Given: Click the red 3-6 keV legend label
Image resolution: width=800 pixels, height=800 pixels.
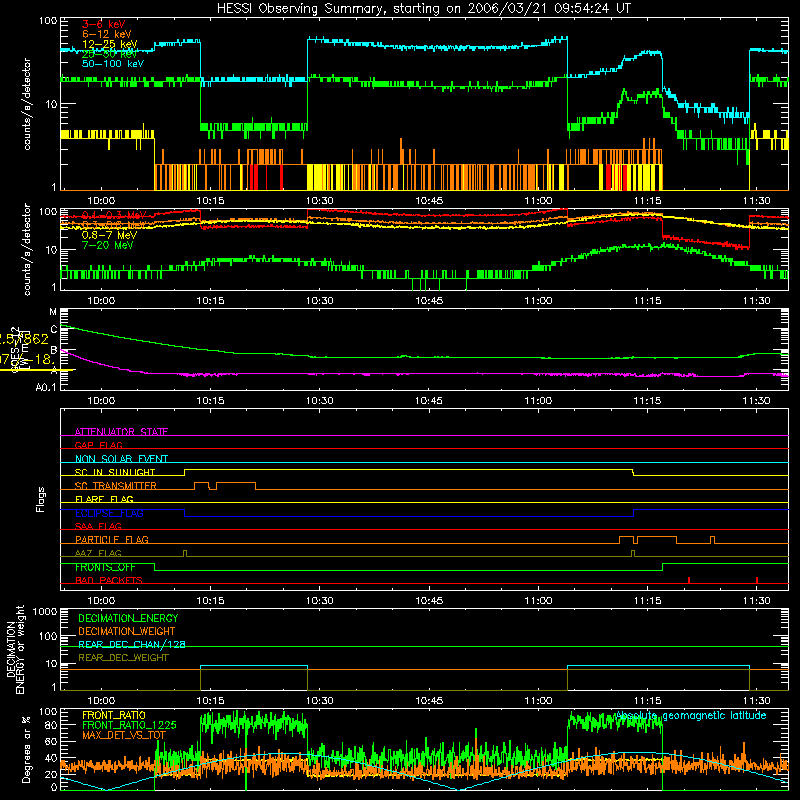Looking at the screenshot, I should (104, 24).
